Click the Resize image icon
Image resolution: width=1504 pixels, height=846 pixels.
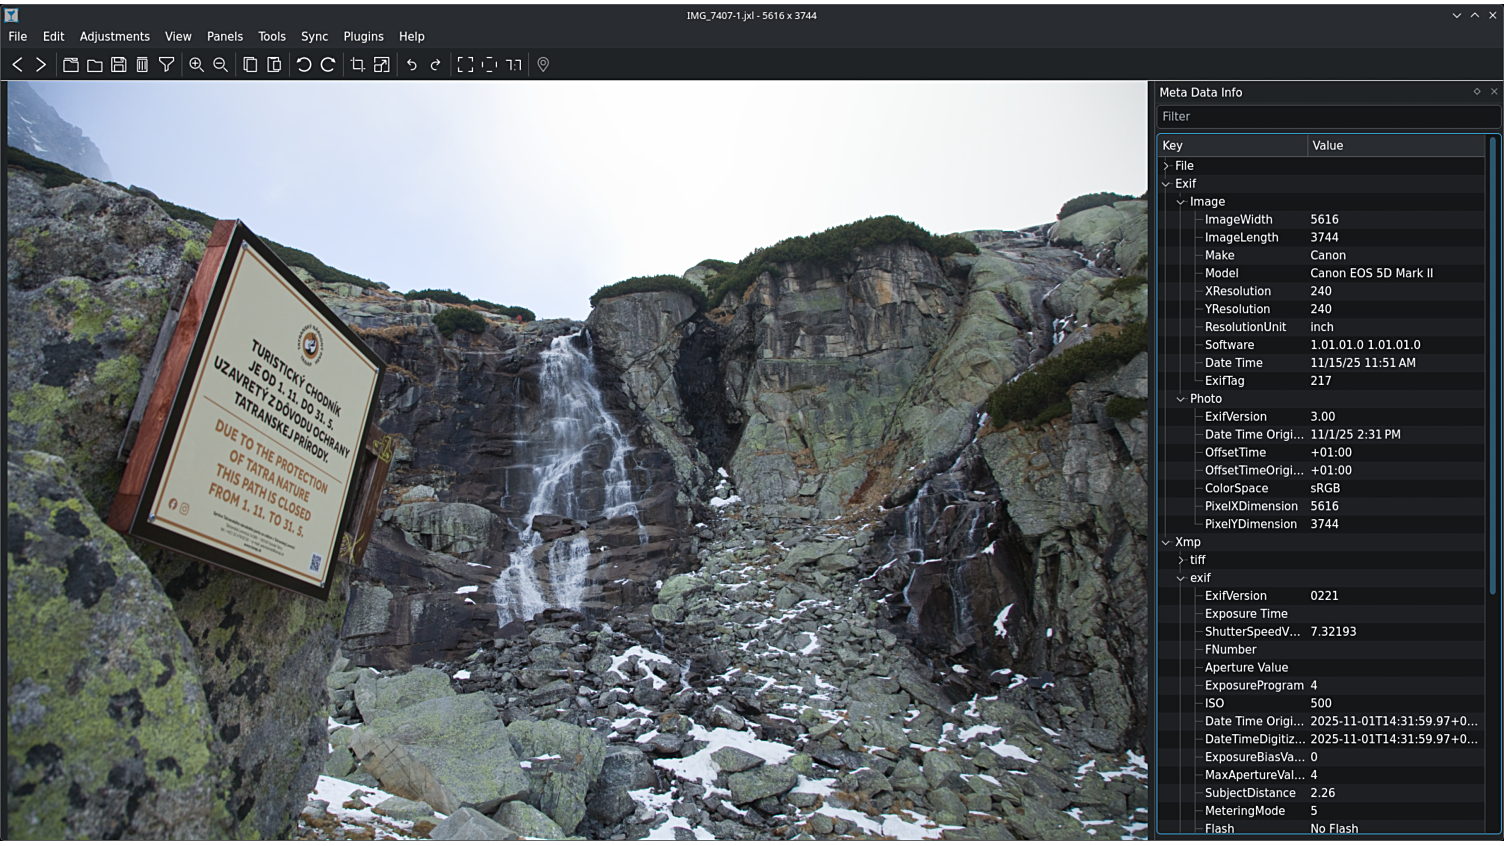click(x=381, y=64)
